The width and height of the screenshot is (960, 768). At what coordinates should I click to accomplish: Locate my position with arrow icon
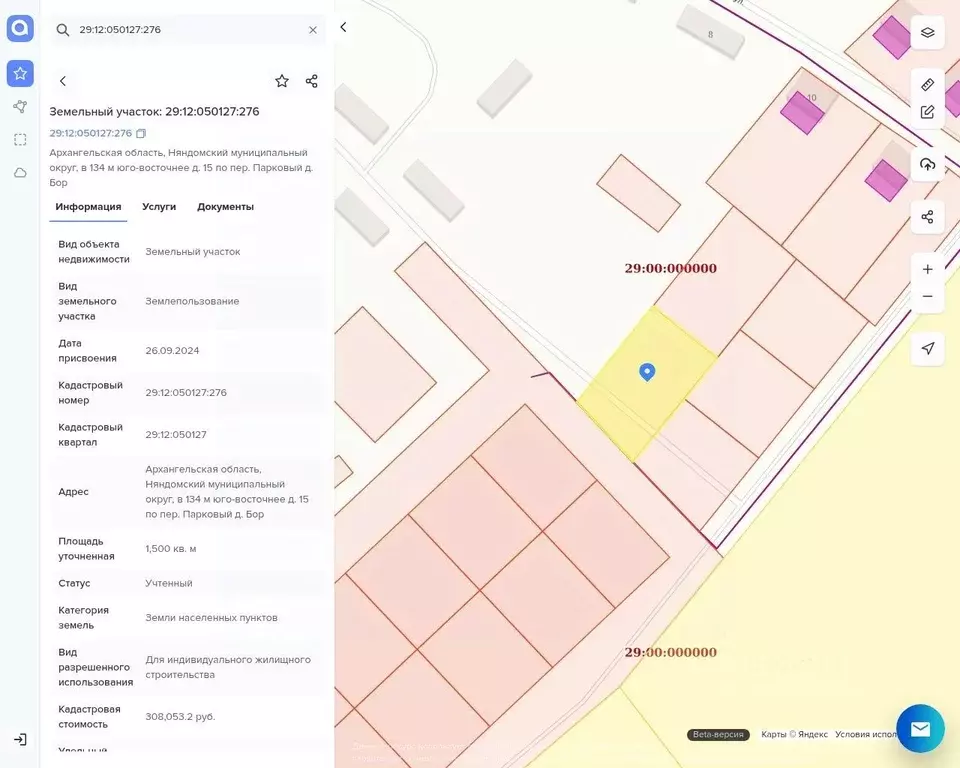[x=927, y=348]
